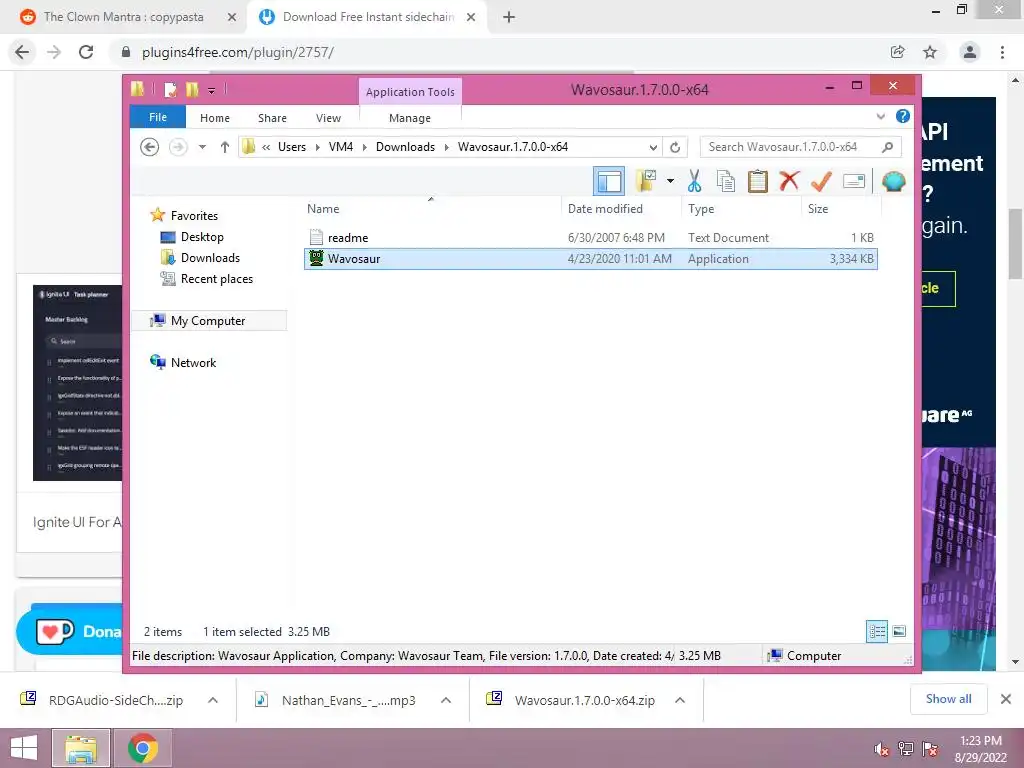Screen dimensions: 1024x768
Task: Open dropdown arrow beside folder options icon
Action: 670,181
